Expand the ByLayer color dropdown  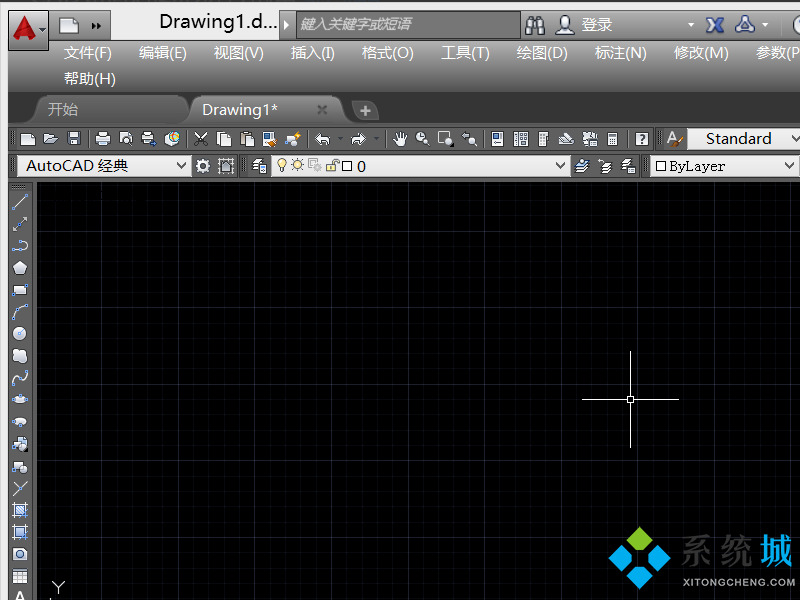(725, 166)
